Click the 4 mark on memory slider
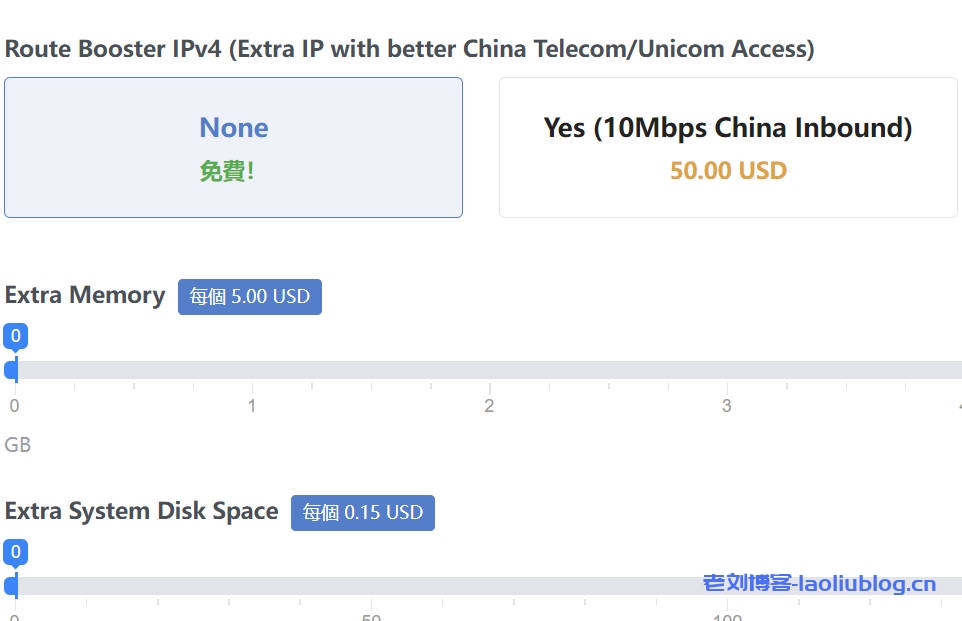The height and width of the screenshot is (621, 962). pos(958,405)
